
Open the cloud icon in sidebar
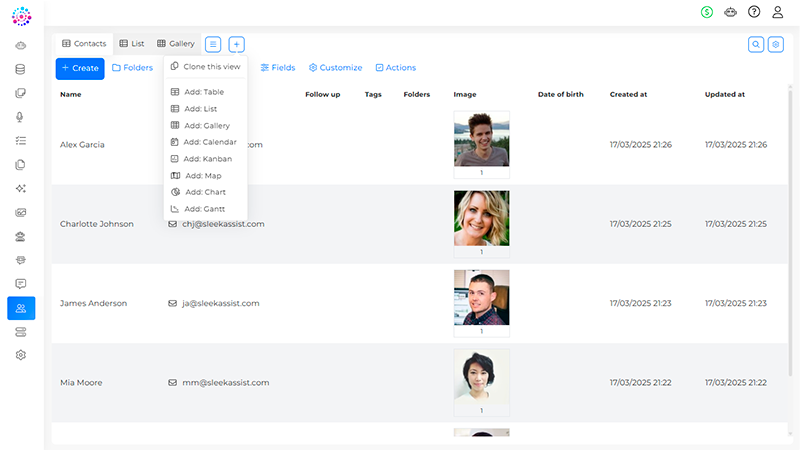click(x=20, y=45)
